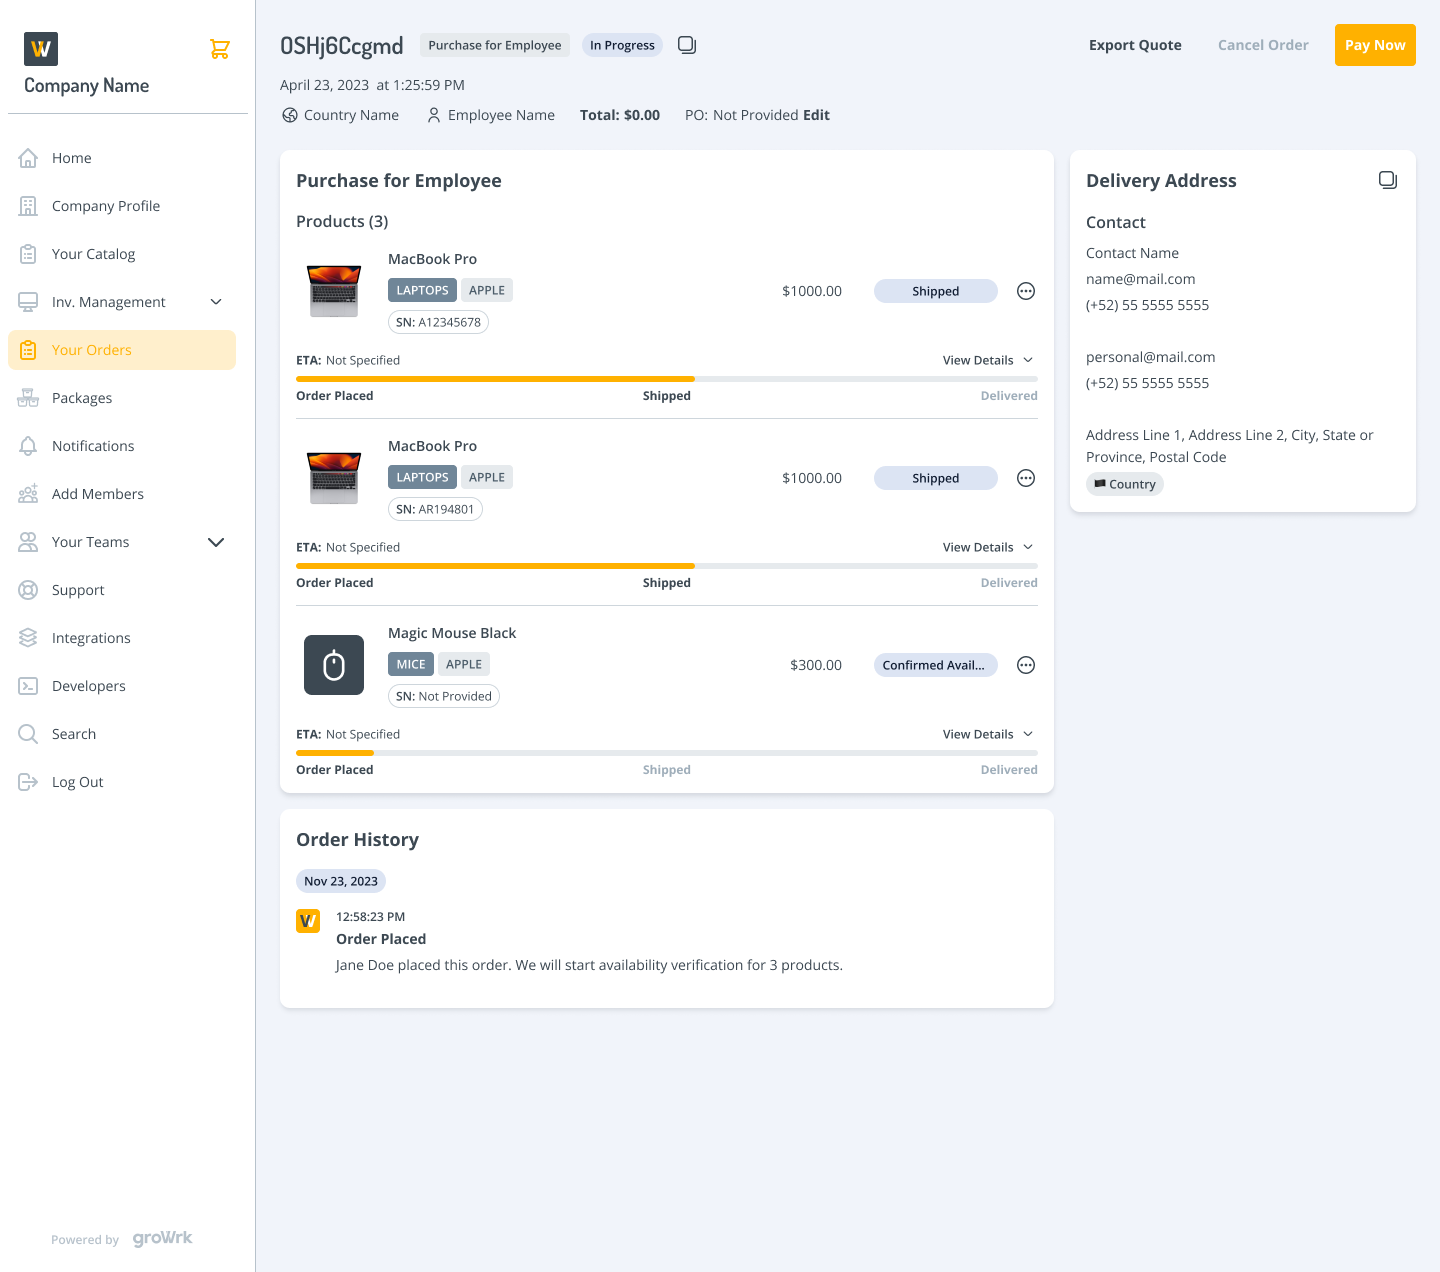This screenshot has width=1440, height=1272.
Task: Go to the Packages page
Action: [82, 398]
